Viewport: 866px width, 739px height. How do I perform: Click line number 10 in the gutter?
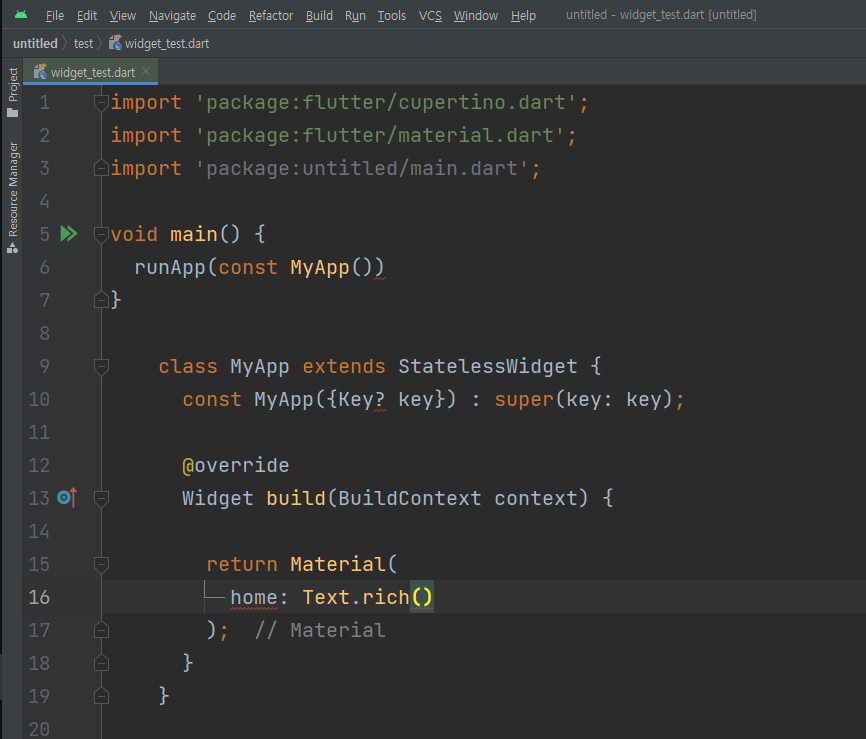coord(39,399)
